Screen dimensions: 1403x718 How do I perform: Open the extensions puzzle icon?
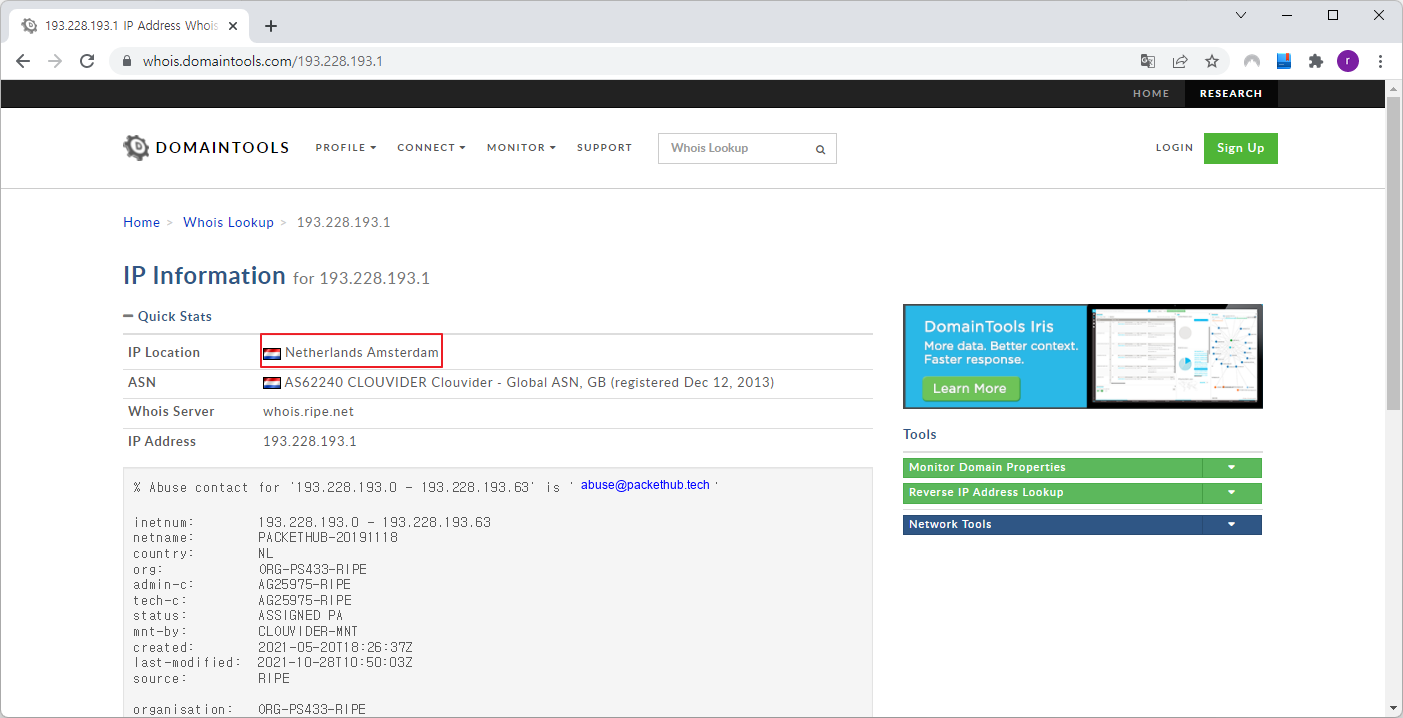1316,61
